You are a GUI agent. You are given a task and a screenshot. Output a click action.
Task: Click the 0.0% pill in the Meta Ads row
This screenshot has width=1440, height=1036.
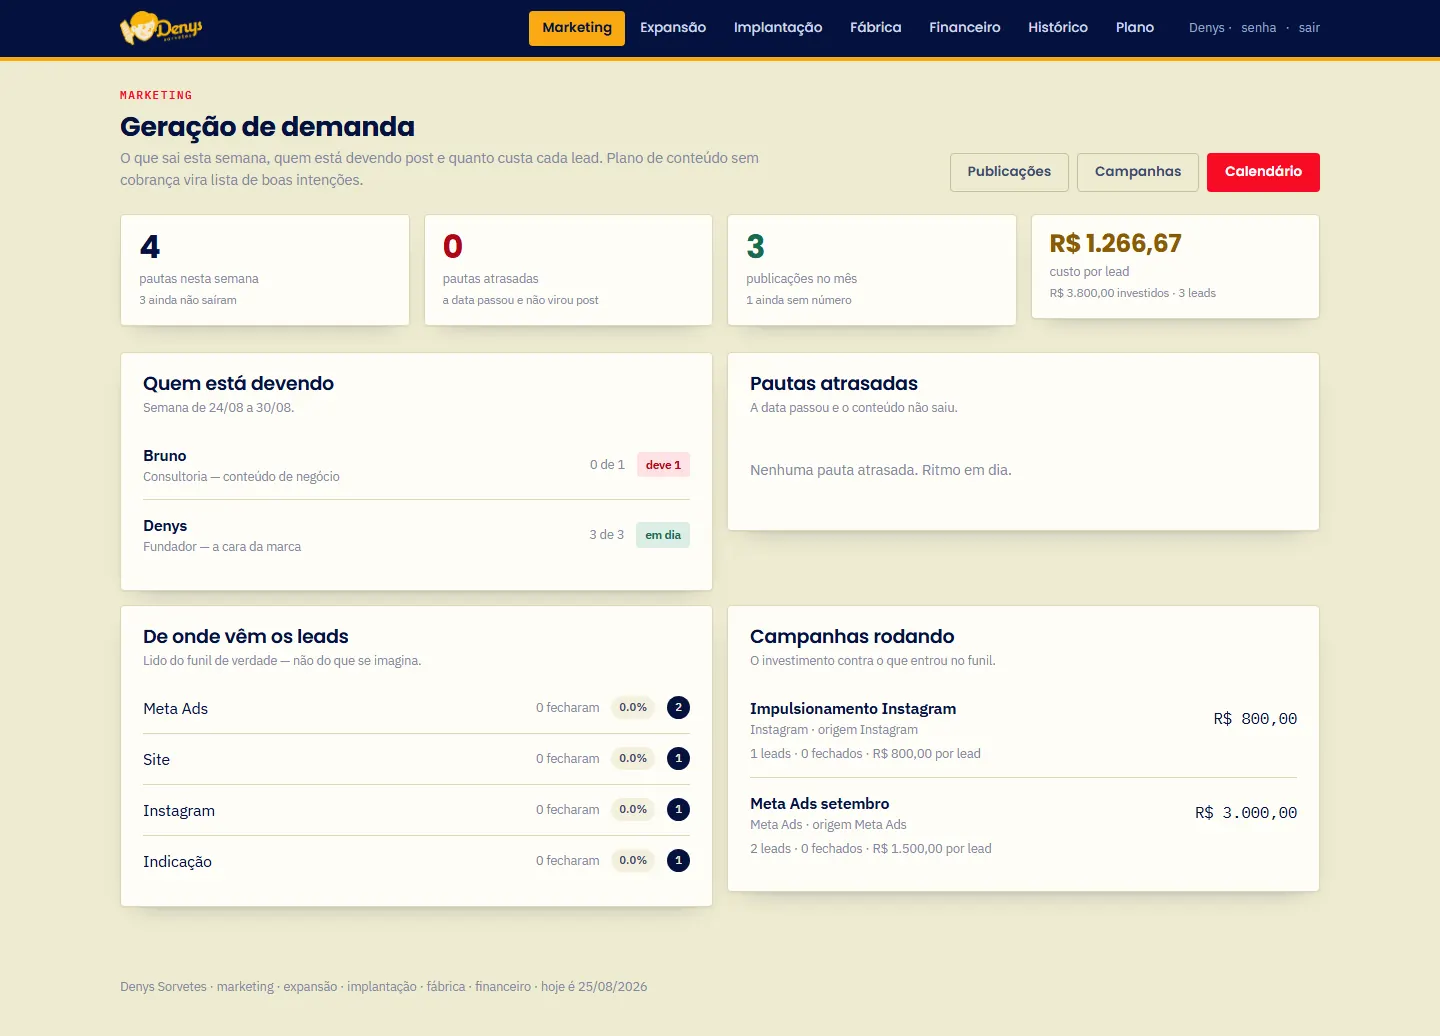(x=633, y=708)
